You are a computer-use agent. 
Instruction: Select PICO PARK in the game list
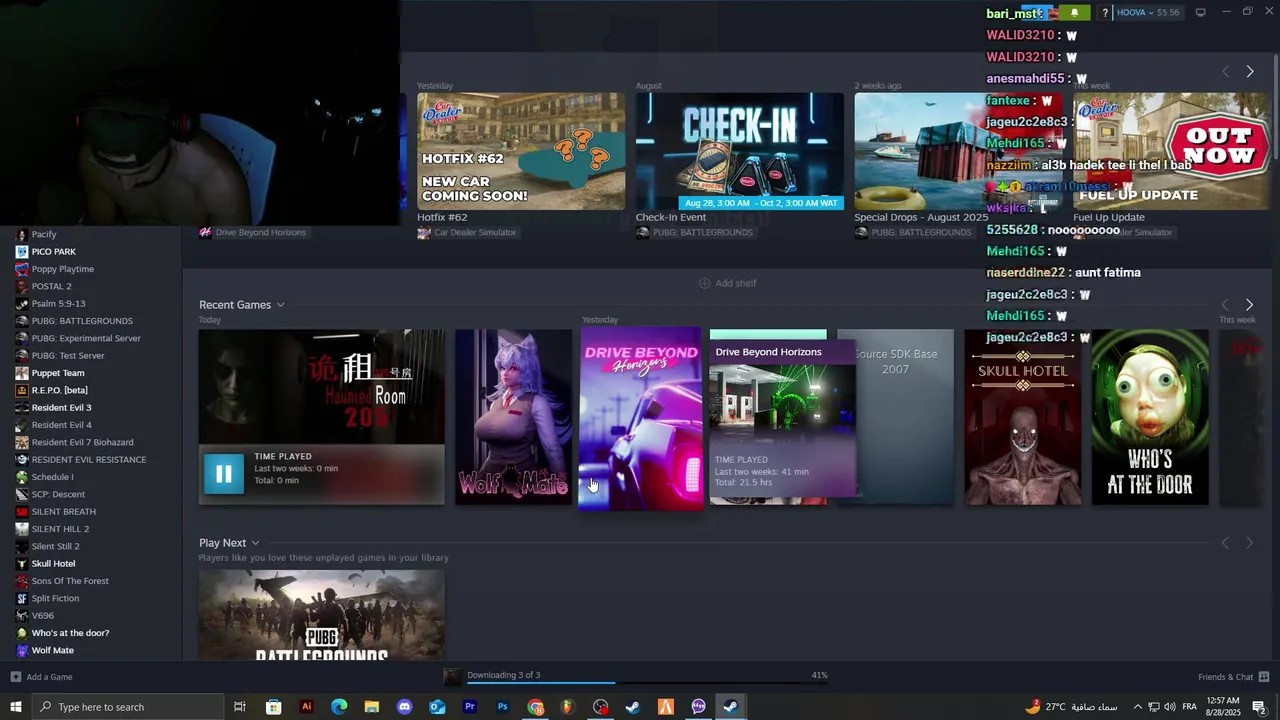click(54, 252)
